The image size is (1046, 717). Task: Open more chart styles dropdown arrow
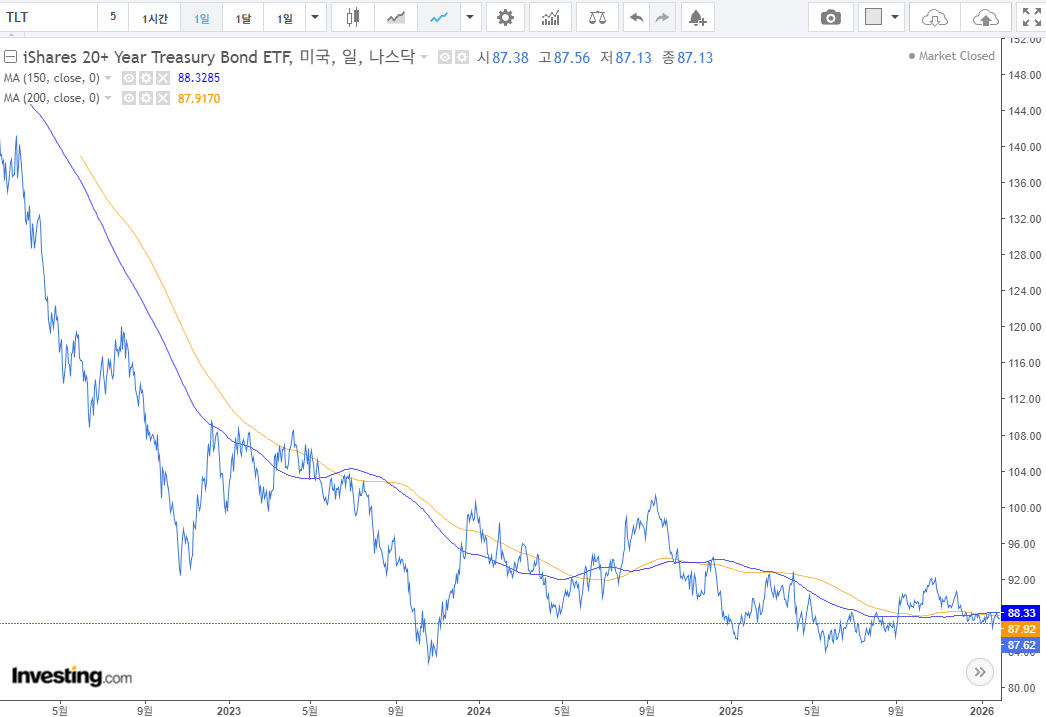(x=470, y=17)
